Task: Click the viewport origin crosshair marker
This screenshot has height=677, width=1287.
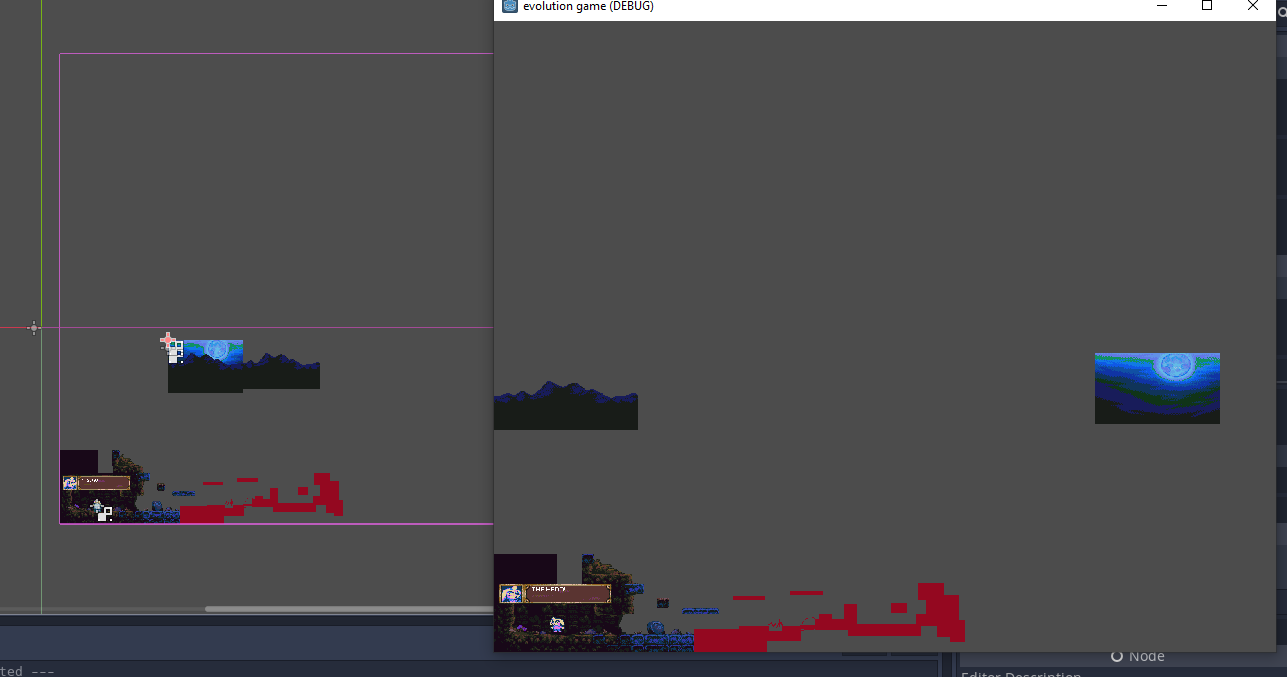Action: [33, 328]
